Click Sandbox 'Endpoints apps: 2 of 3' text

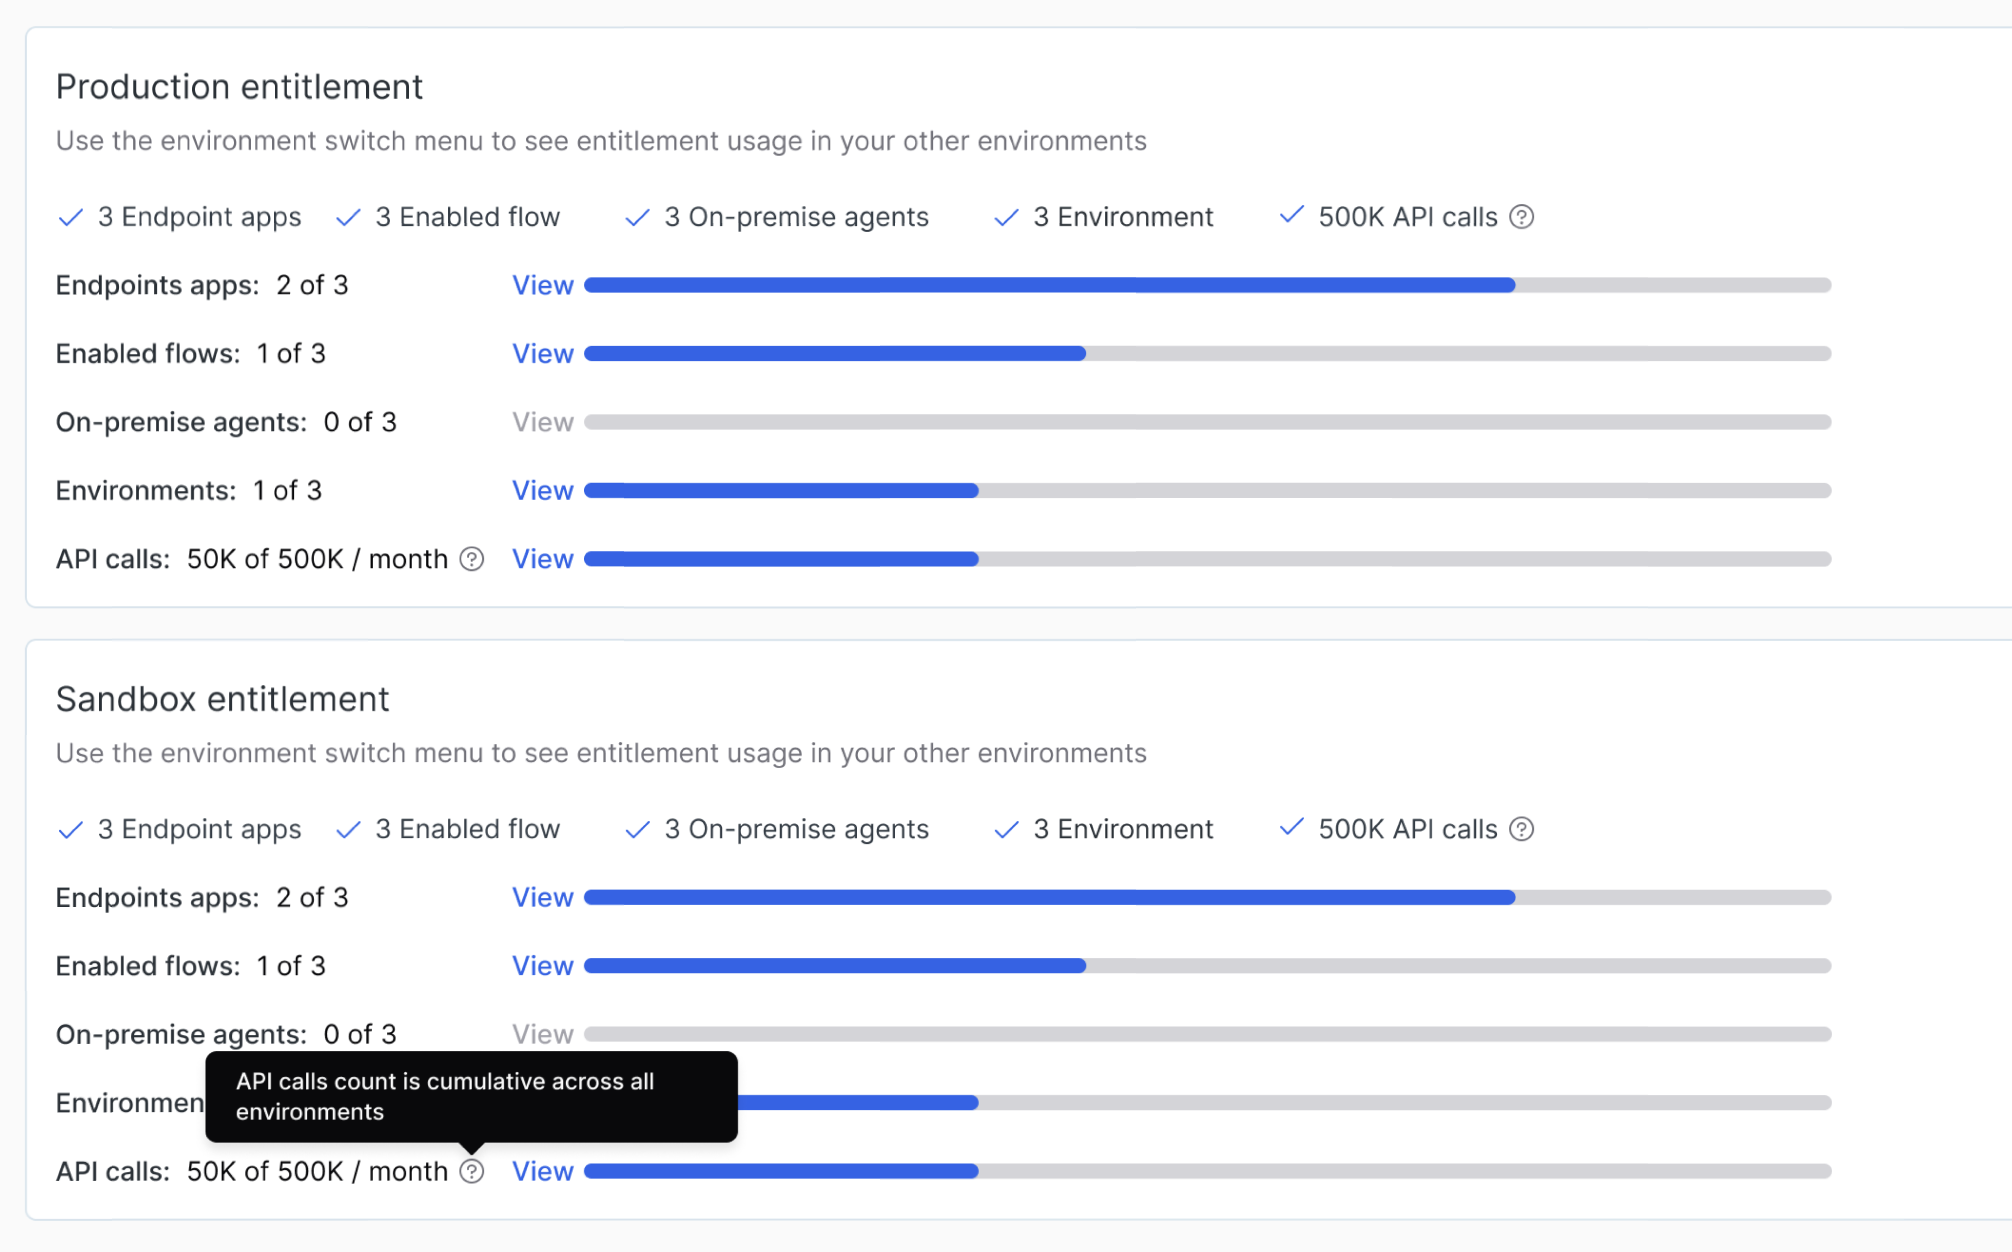pos(202,897)
